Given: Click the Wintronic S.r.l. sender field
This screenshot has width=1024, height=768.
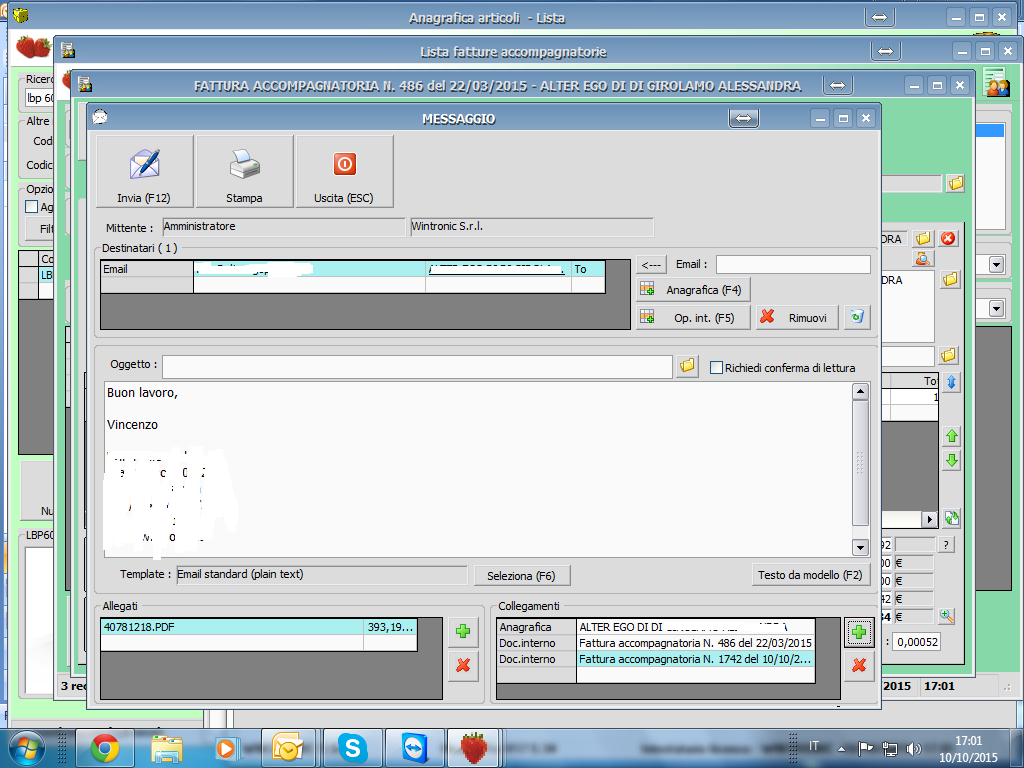Looking at the screenshot, I should (x=532, y=227).
